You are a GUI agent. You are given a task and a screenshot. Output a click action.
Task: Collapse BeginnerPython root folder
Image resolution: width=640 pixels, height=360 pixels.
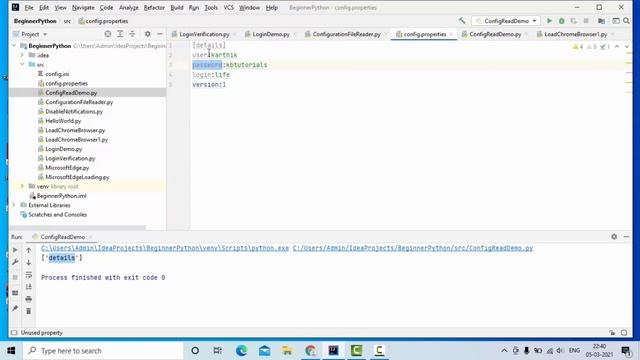click(x=14, y=46)
